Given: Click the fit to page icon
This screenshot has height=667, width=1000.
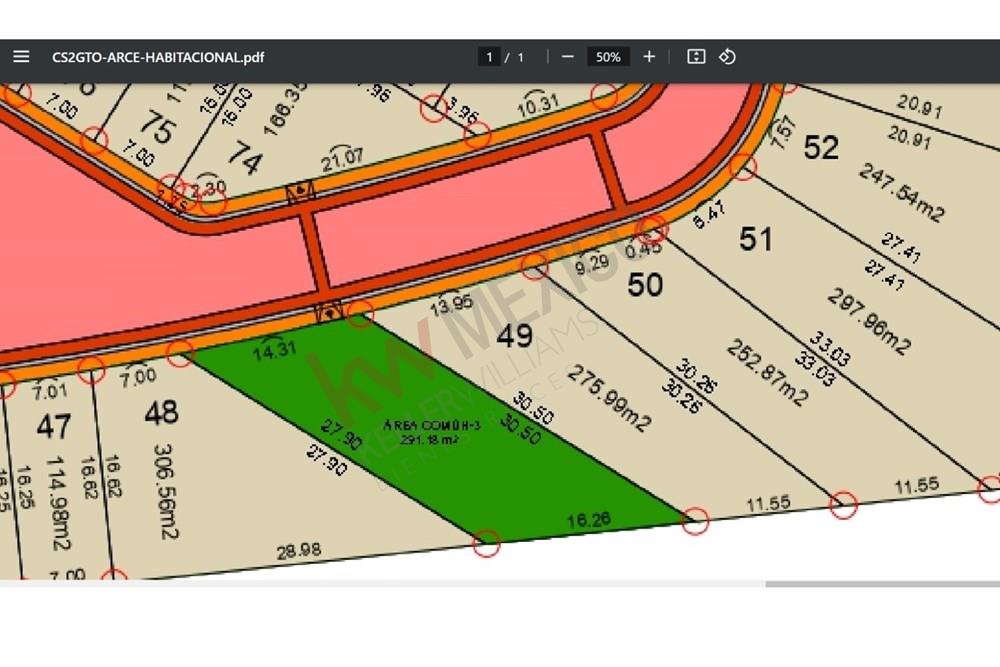Looking at the screenshot, I should point(696,57).
